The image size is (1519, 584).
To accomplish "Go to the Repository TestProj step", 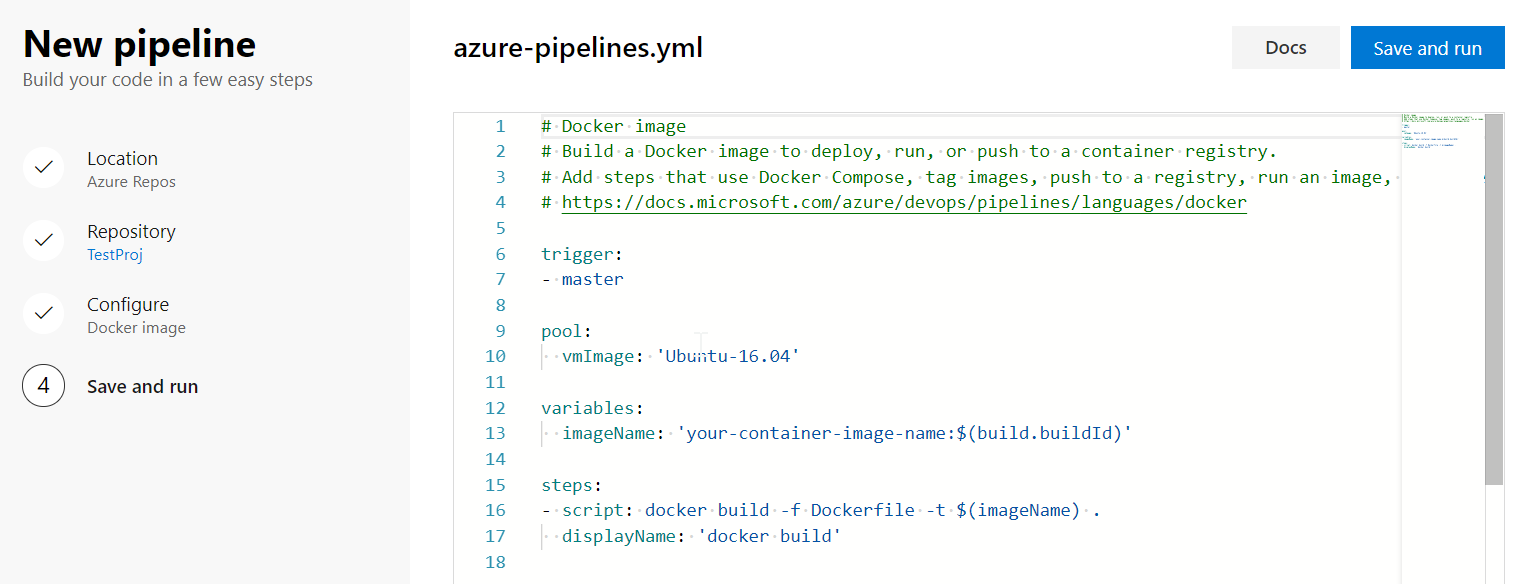I will pyautogui.click(x=131, y=242).
